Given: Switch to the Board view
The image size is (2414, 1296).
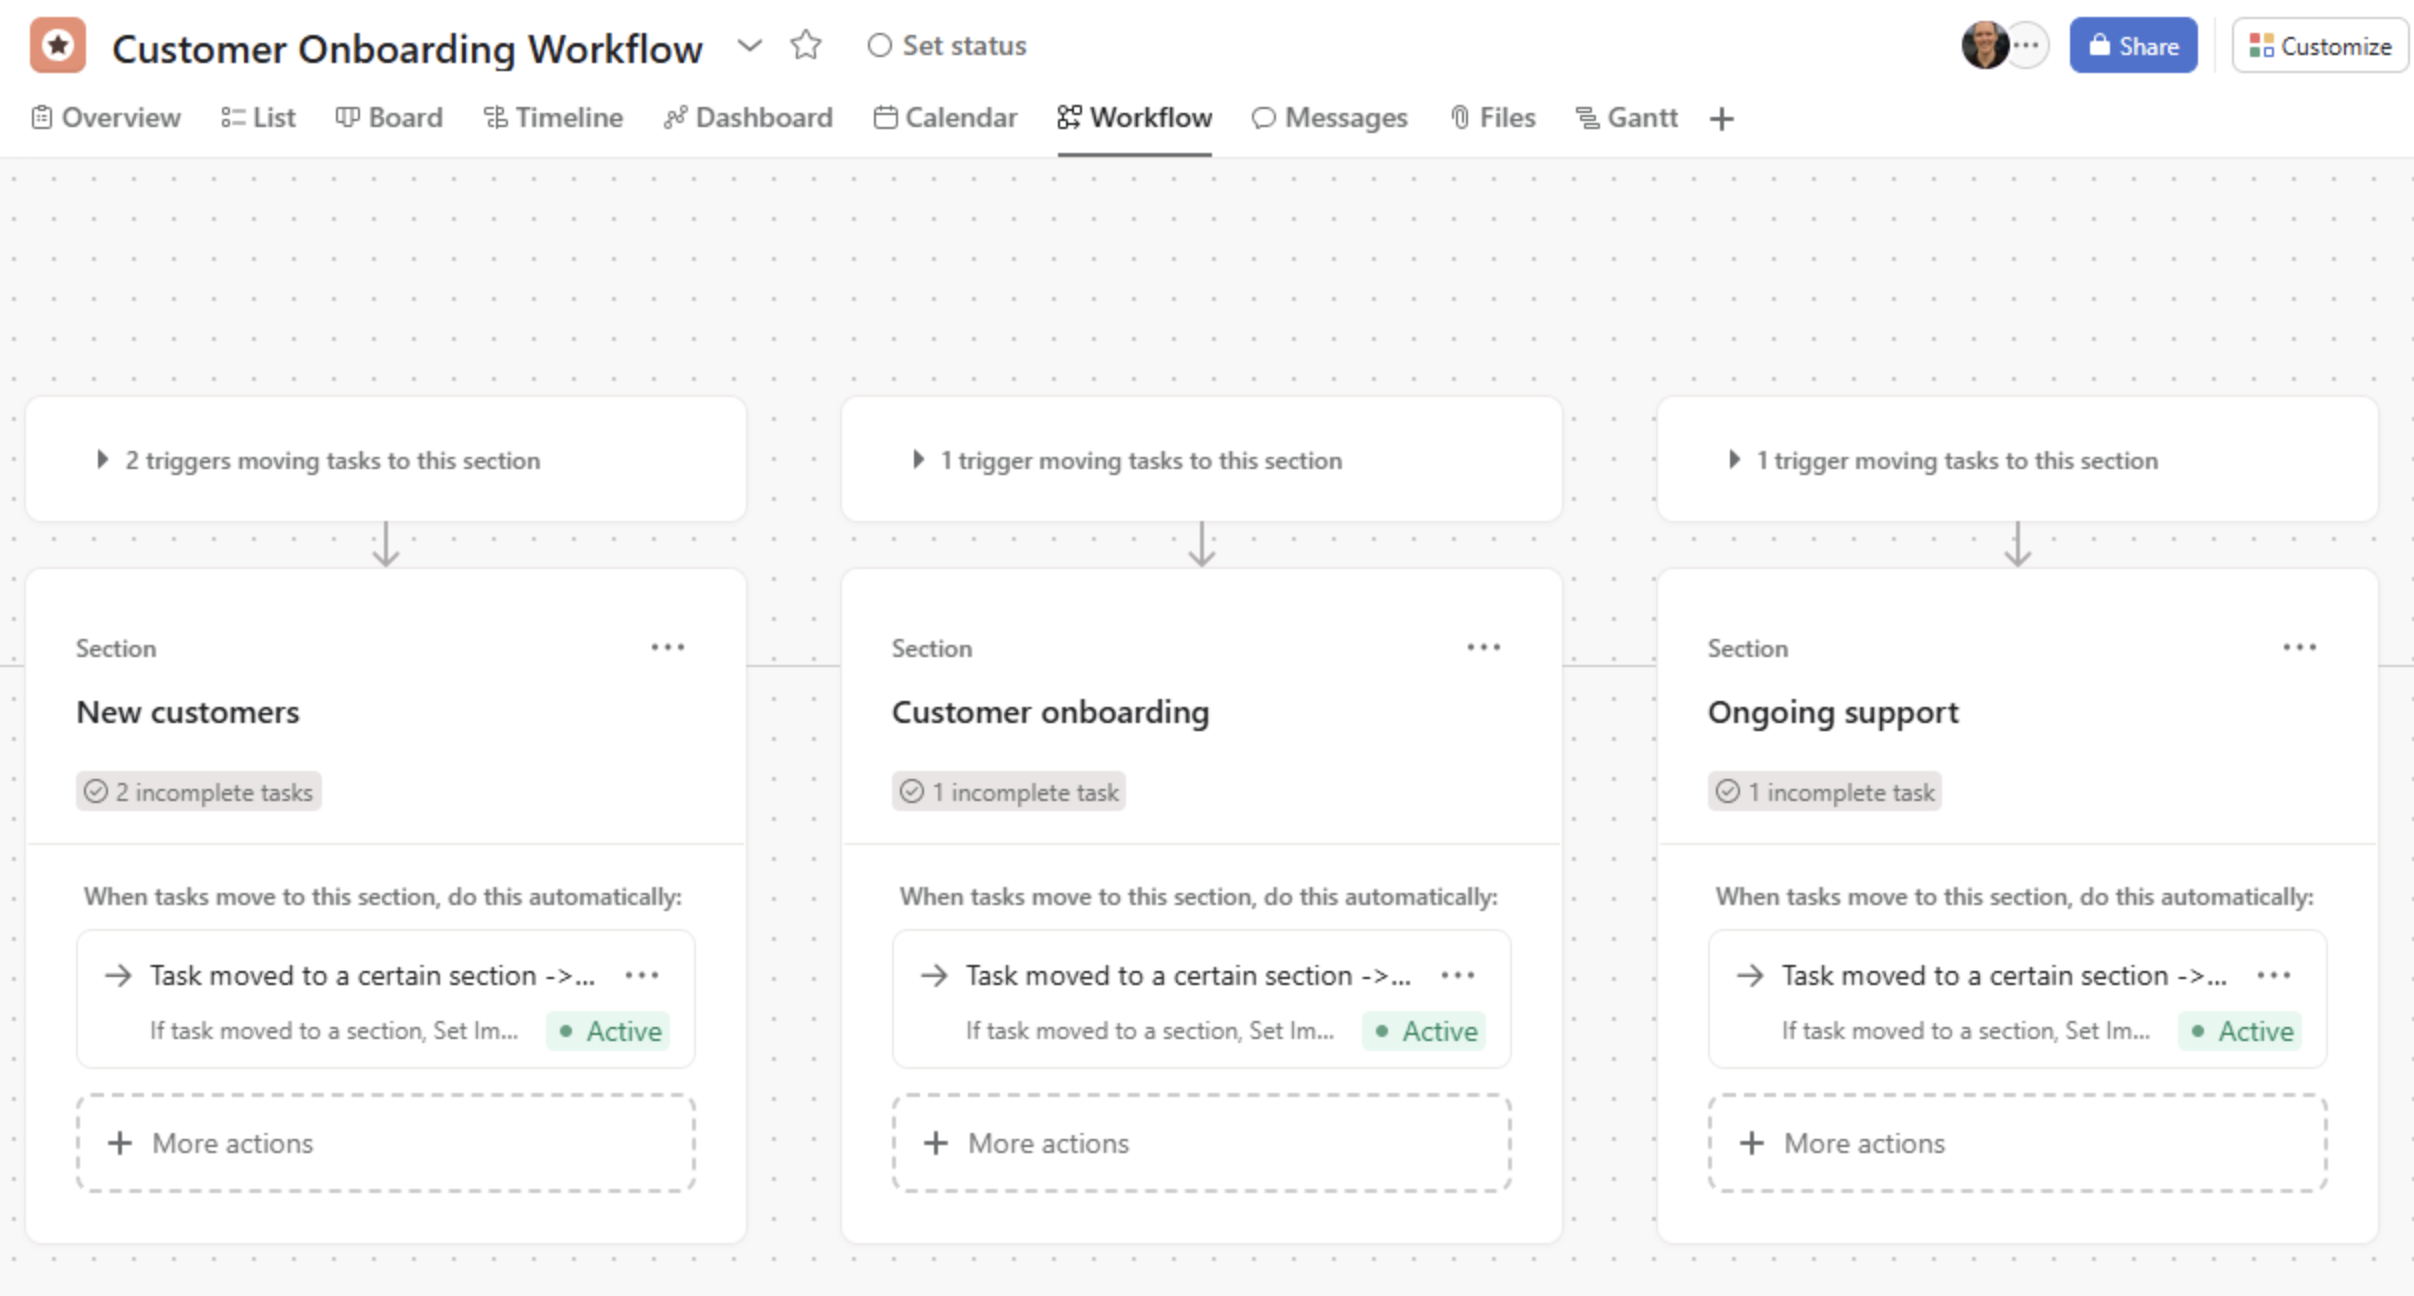Looking at the screenshot, I should 389,117.
